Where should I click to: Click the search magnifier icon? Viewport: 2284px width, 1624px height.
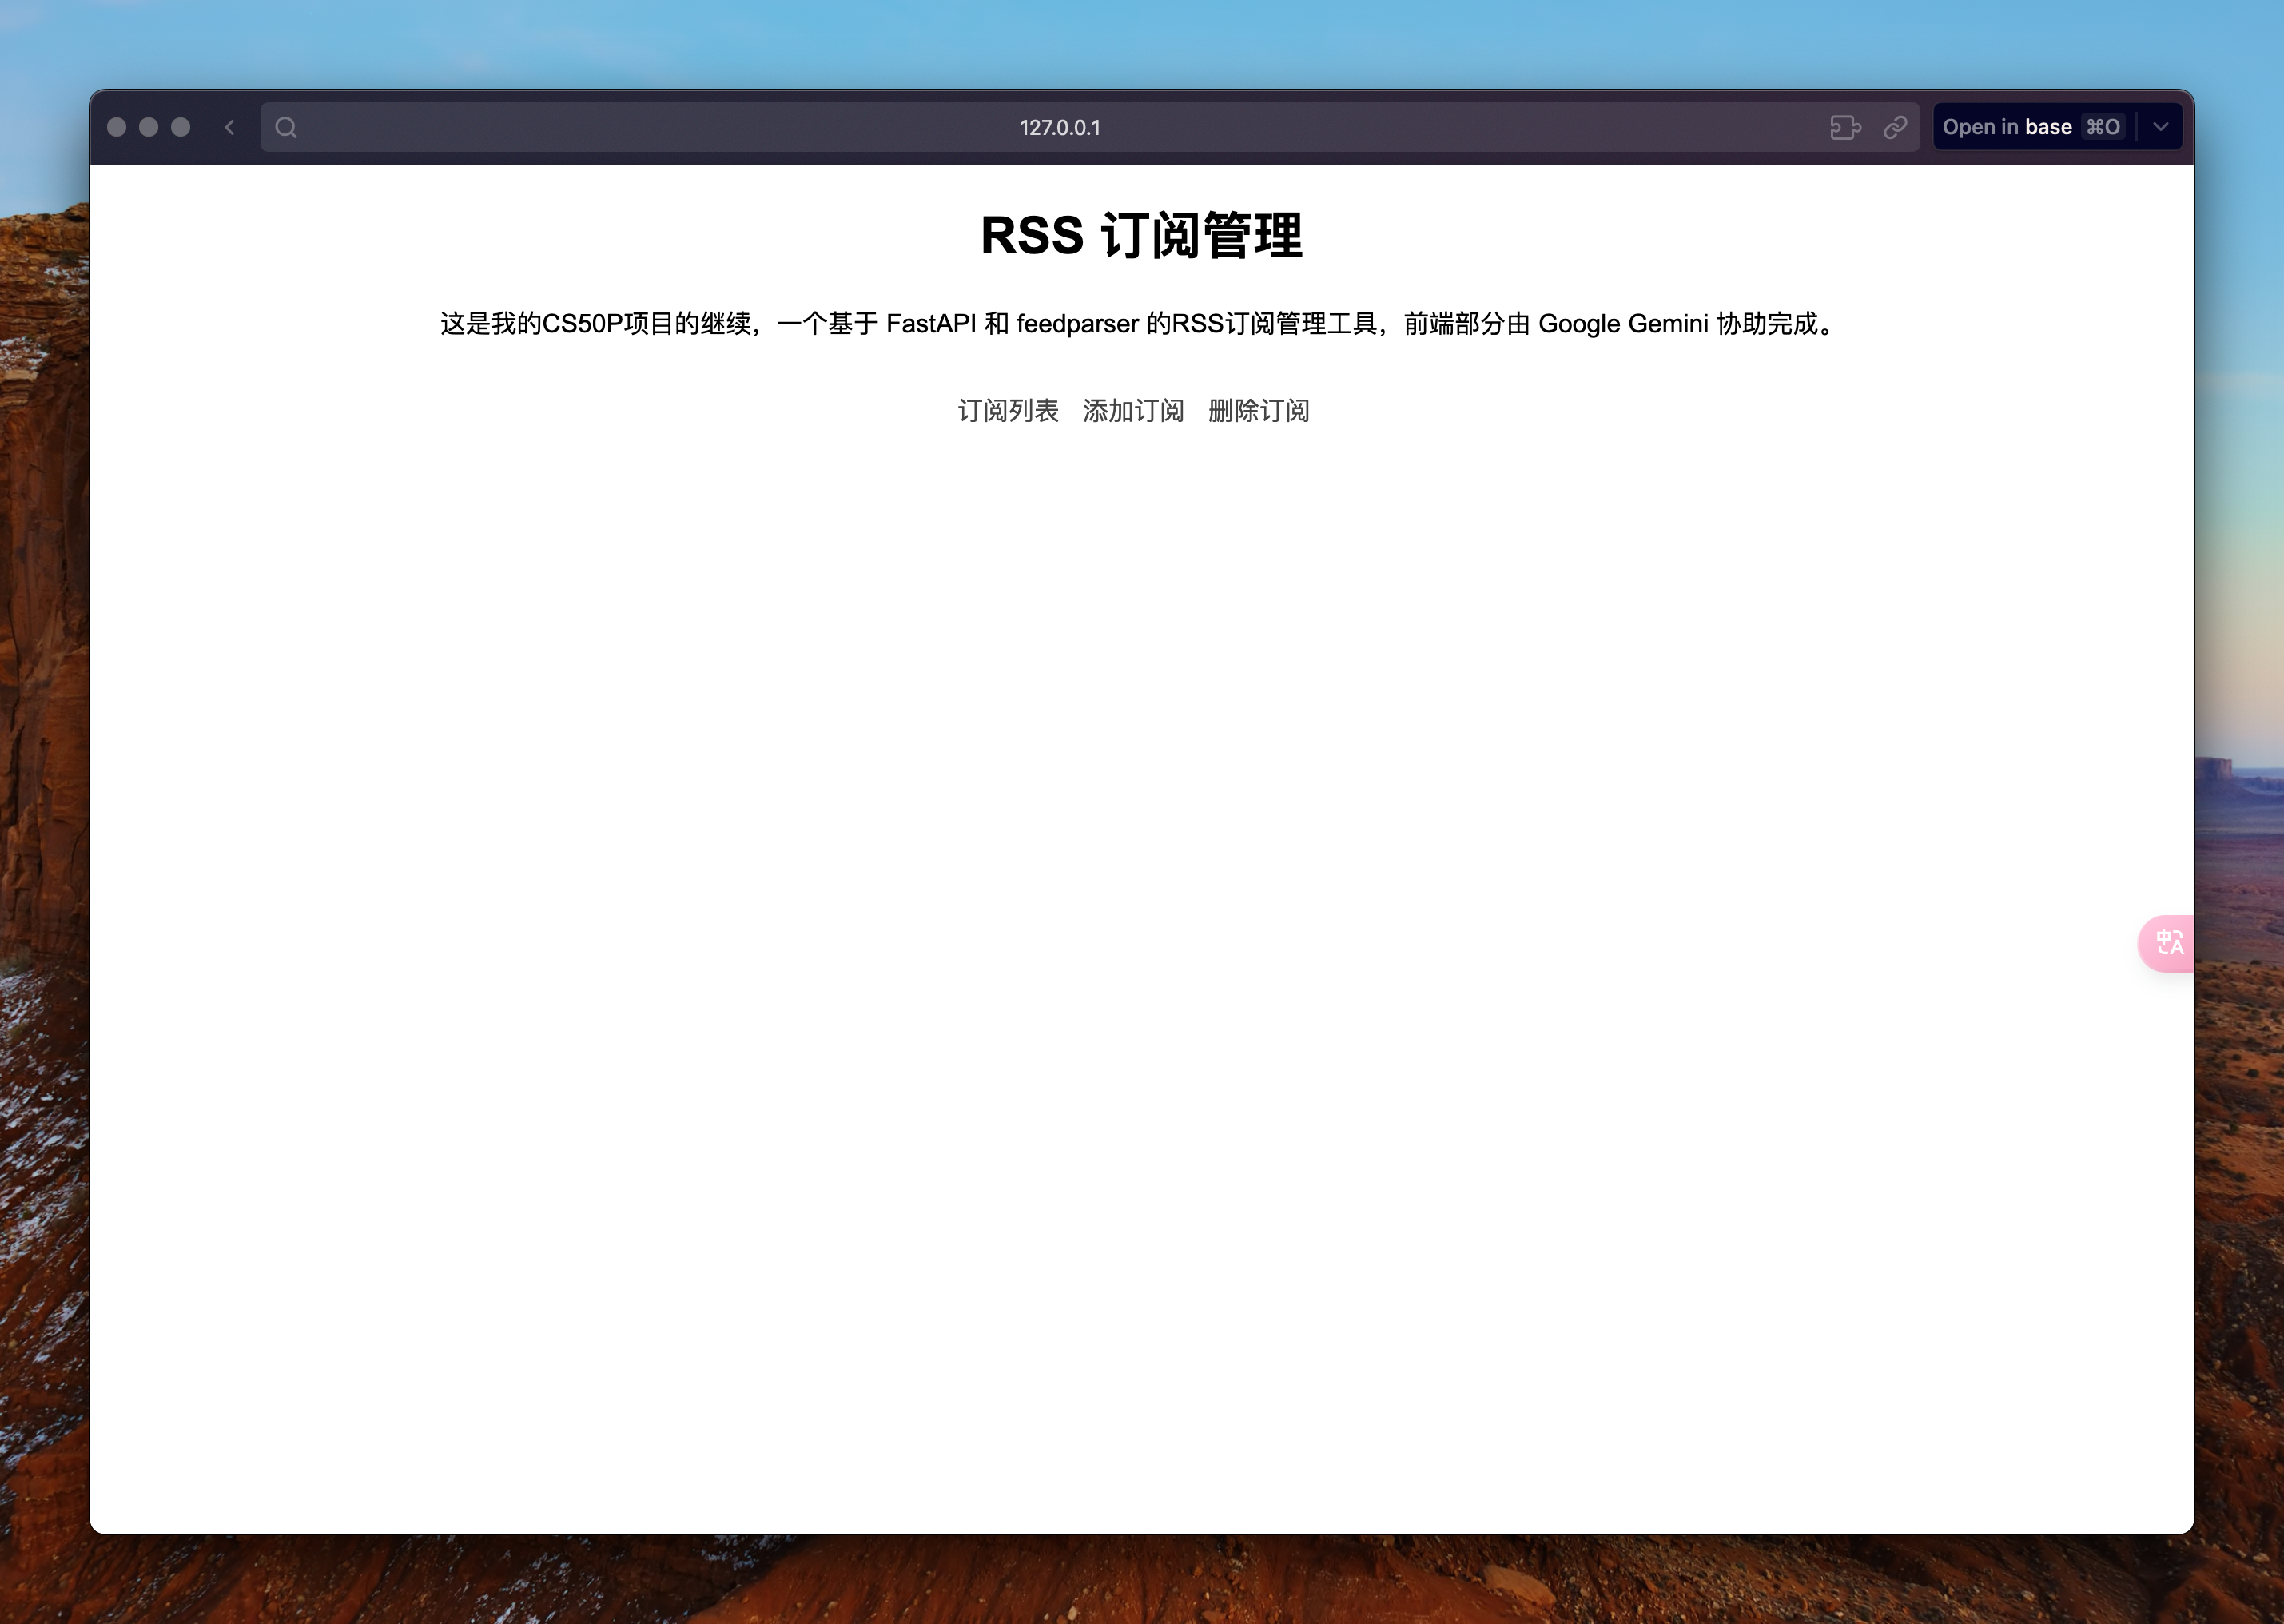point(286,127)
